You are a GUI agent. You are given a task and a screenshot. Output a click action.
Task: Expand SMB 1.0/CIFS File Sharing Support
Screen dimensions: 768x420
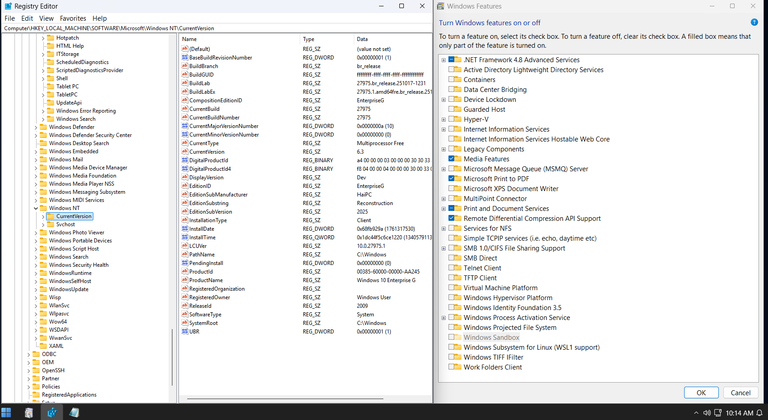click(x=444, y=248)
